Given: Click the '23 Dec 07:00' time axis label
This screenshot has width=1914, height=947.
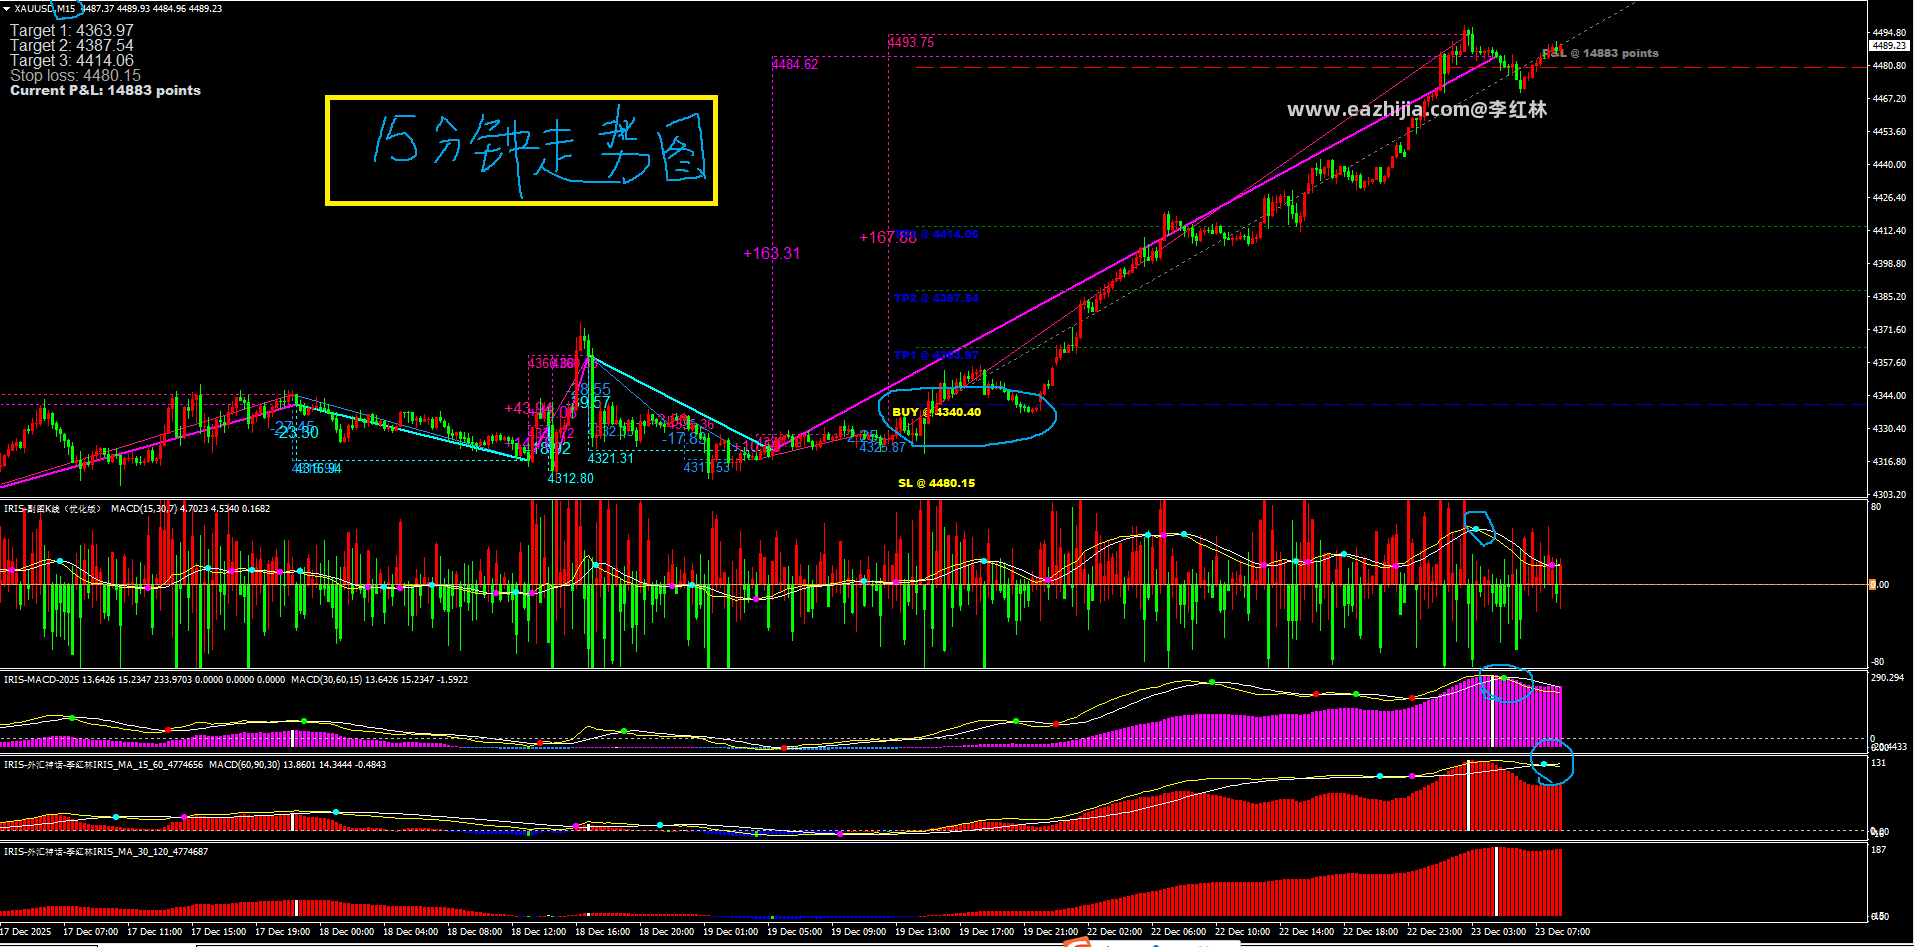Looking at the screenshot, I should click(1562, 932).
